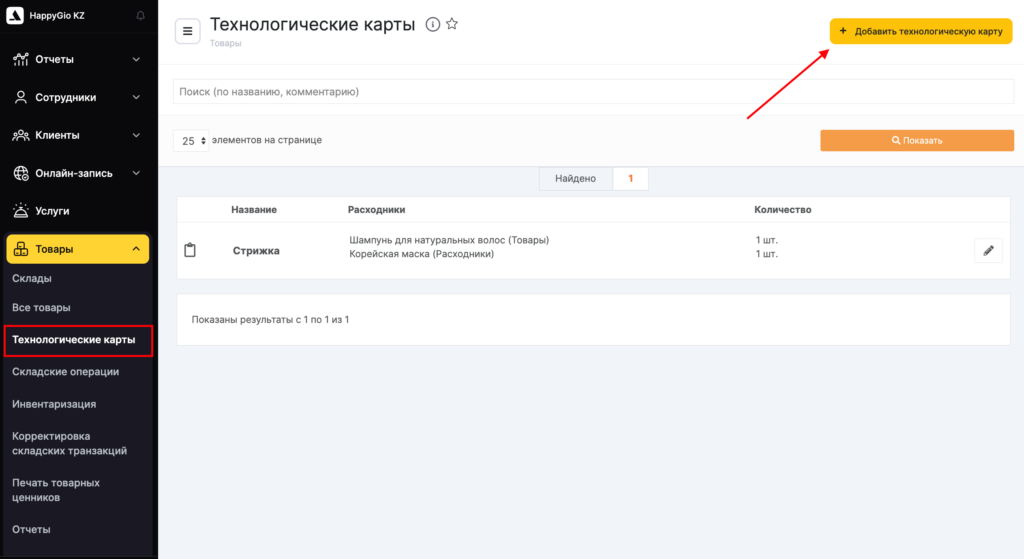Click the HappyGio KZ logo icon
Image resolution: width=1024 pixels, height=559 pixels.
pyautogui.click(x=14, y=16)
